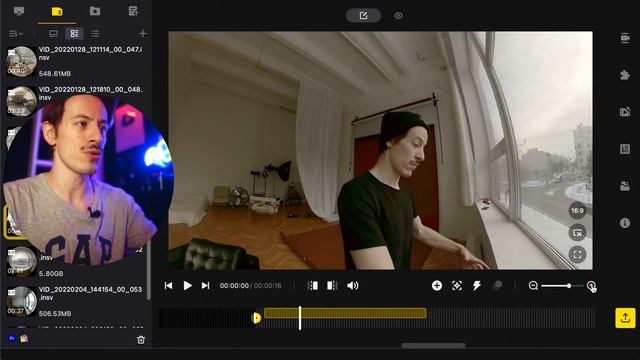Skip to the next frame
Screen dimensions: 640x360
[205, 286]
